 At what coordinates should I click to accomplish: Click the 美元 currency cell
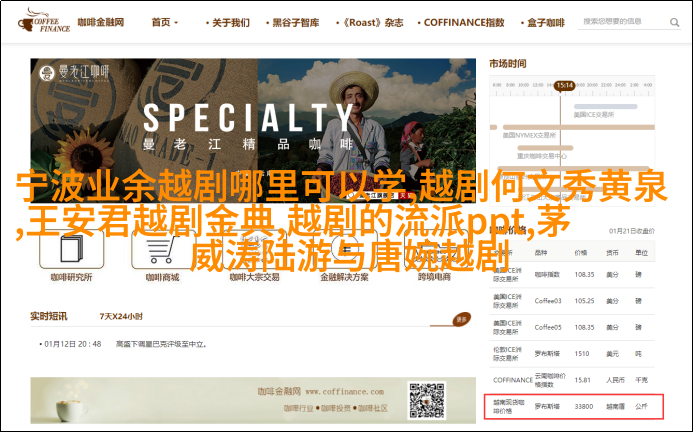click(x=613, y=354)
